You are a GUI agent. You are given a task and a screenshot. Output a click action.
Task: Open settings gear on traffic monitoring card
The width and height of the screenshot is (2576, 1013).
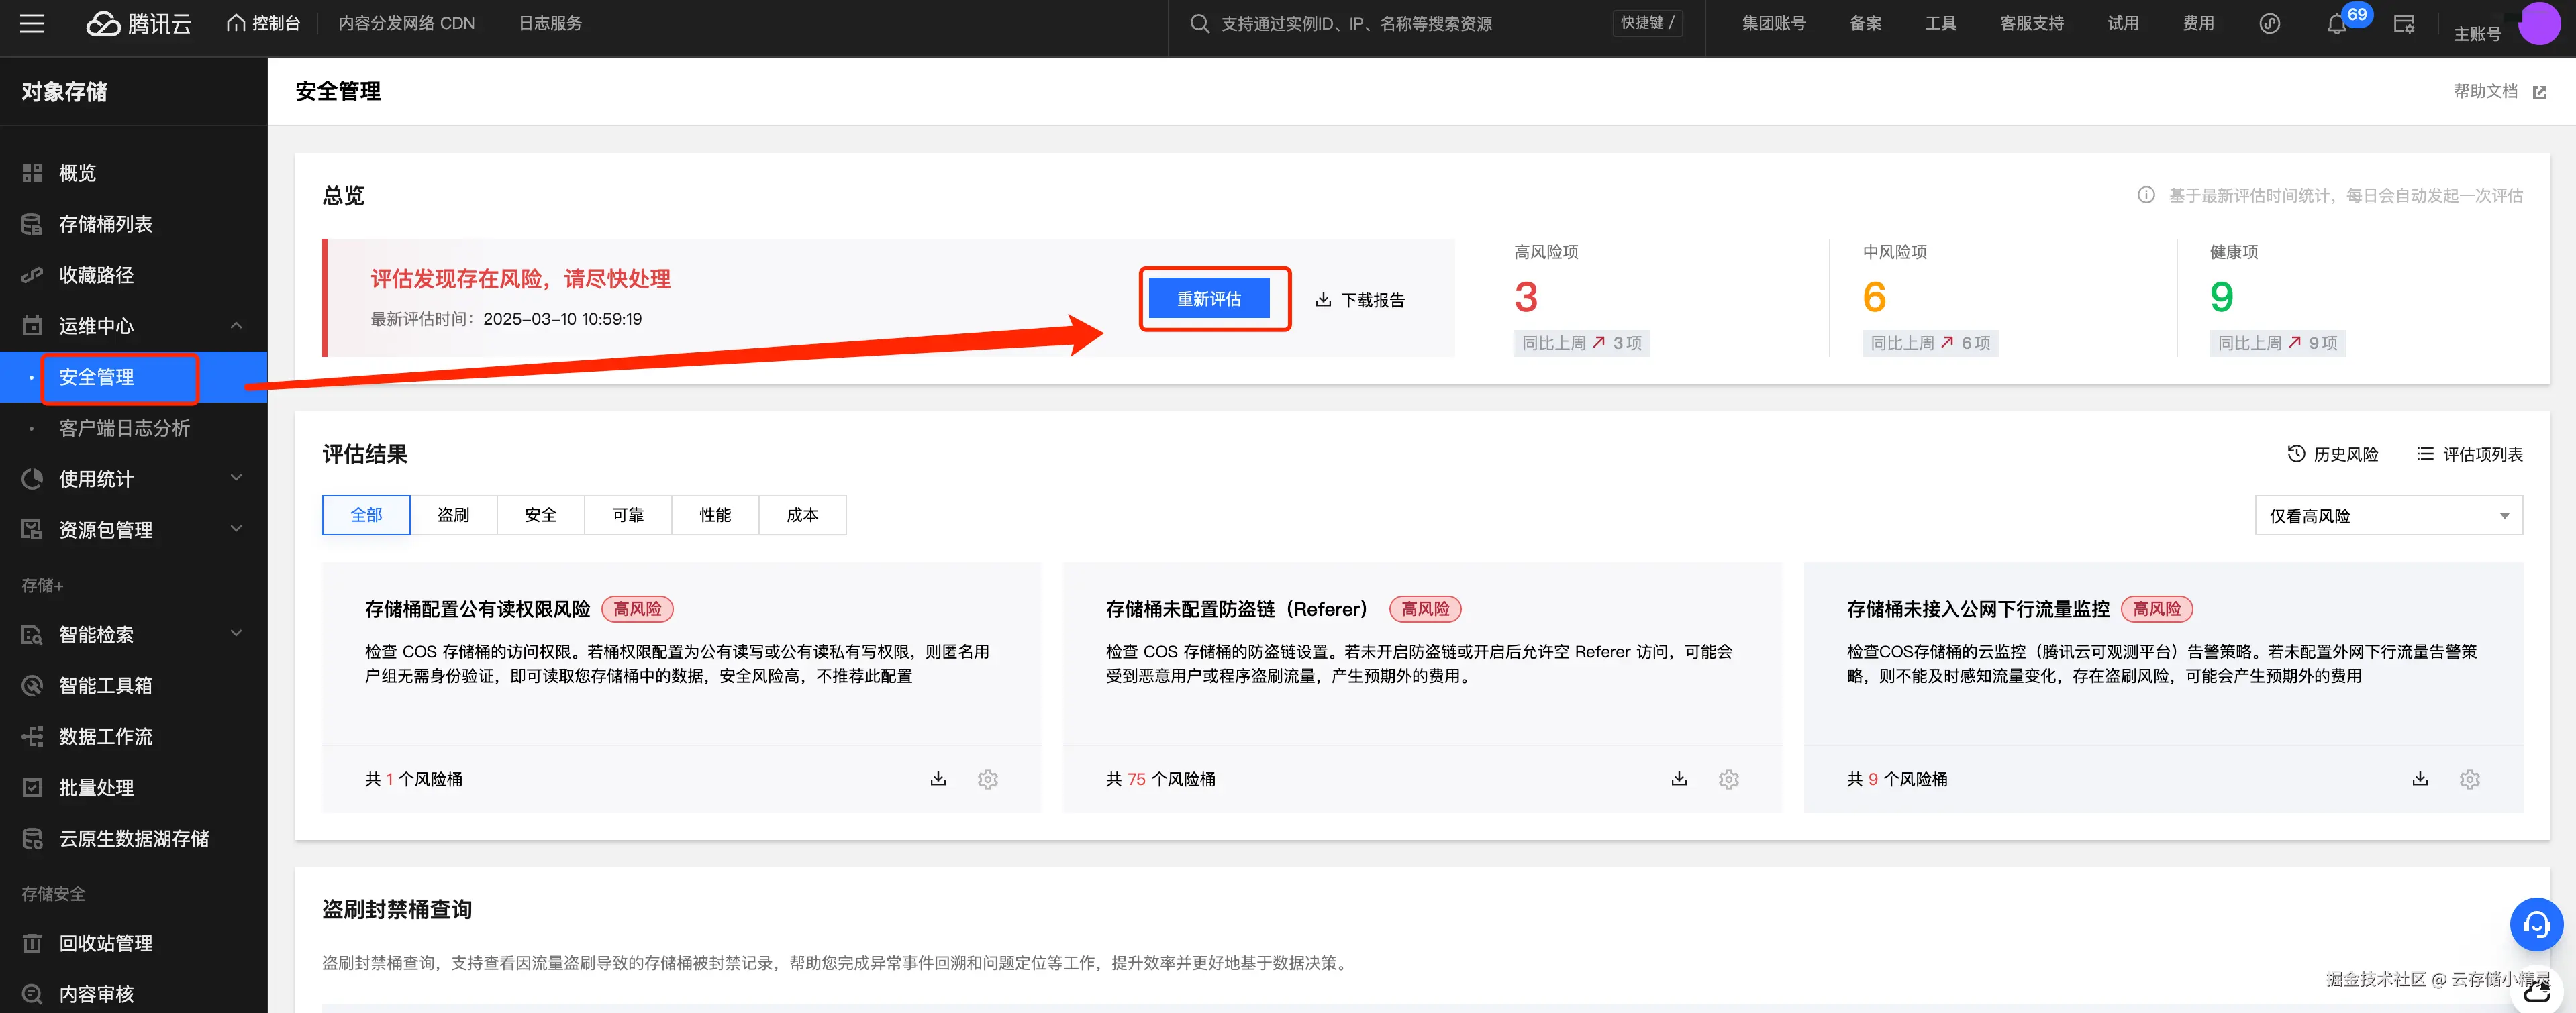(x=2469, y=779)
